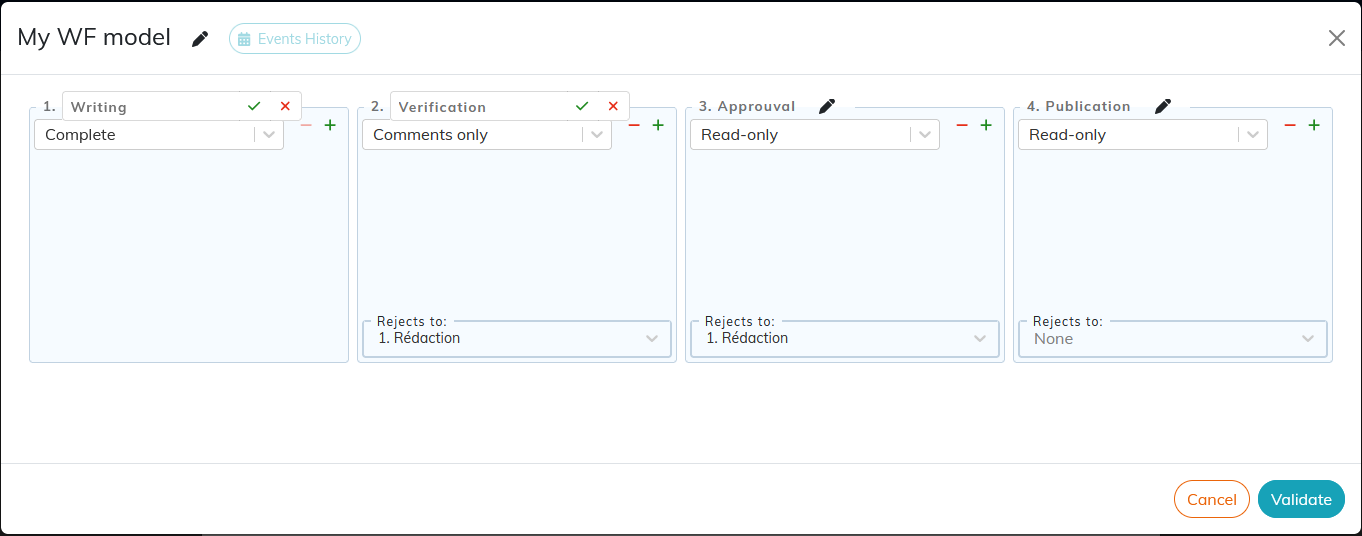This screenshot has height=536, width=1362.
Task: Click the Validate button
Action: [x=1301, y=499]
